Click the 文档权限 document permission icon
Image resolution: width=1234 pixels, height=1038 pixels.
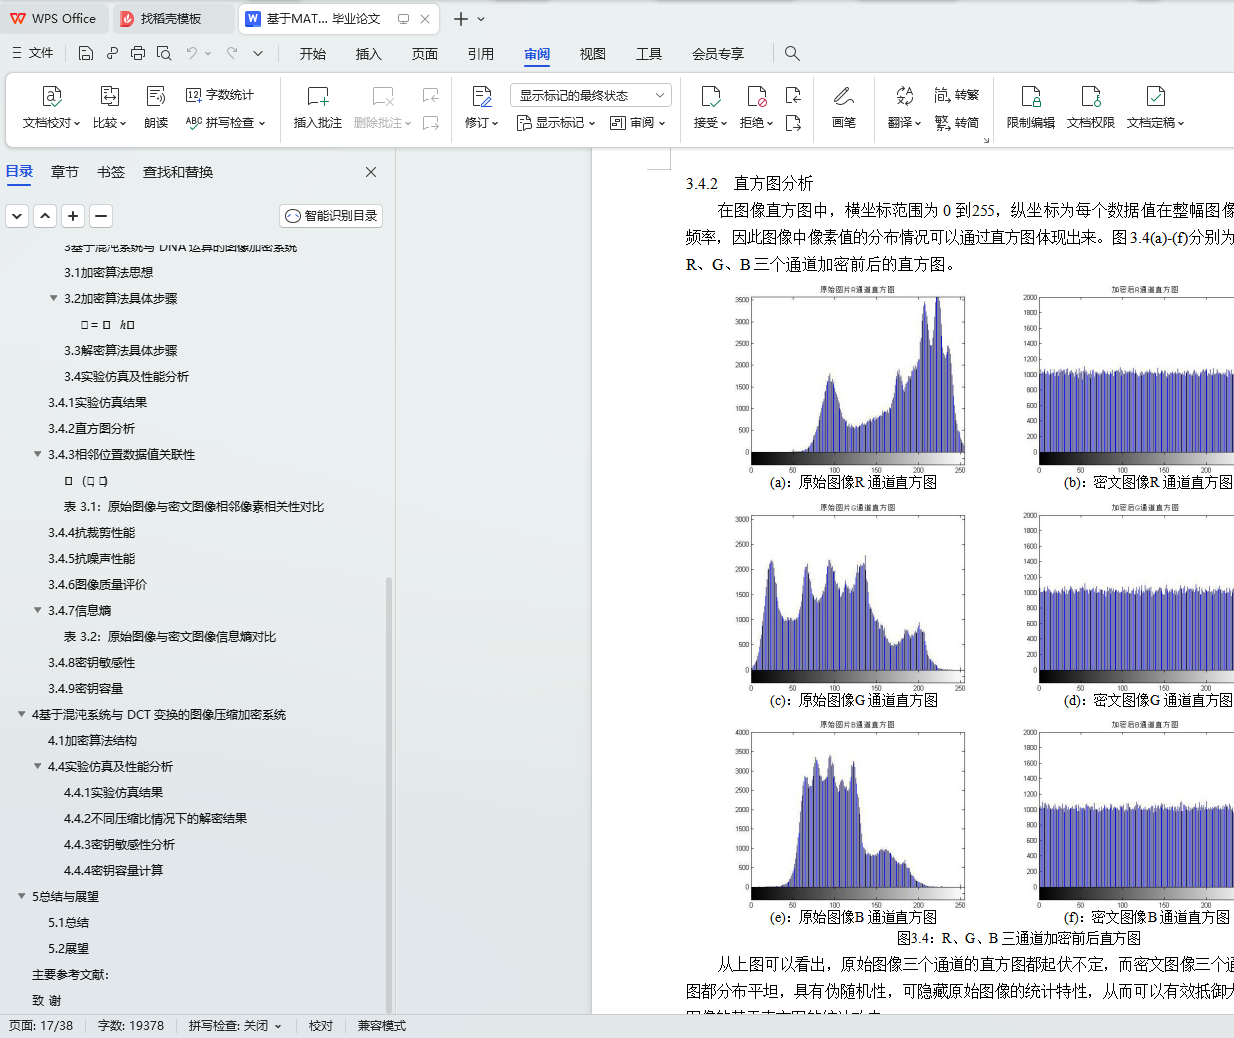coord(1091,96)
